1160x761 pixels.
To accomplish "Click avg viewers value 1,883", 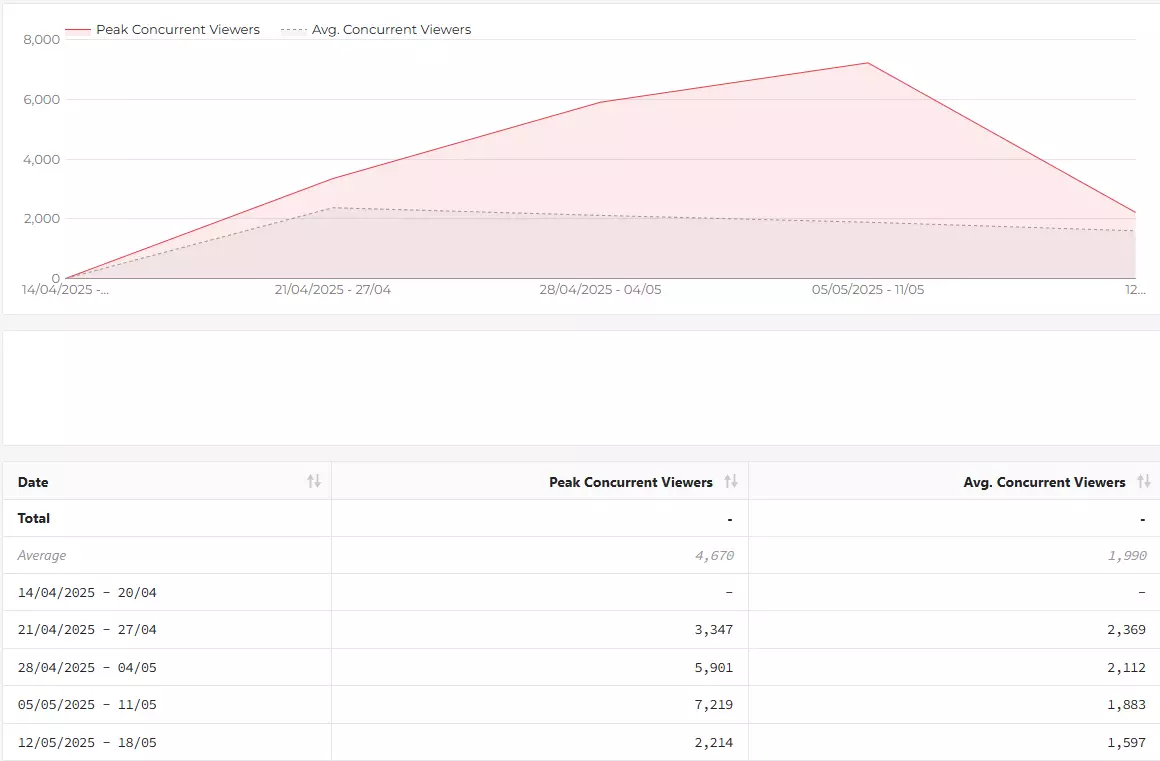I will click(x=1127, y=704).
